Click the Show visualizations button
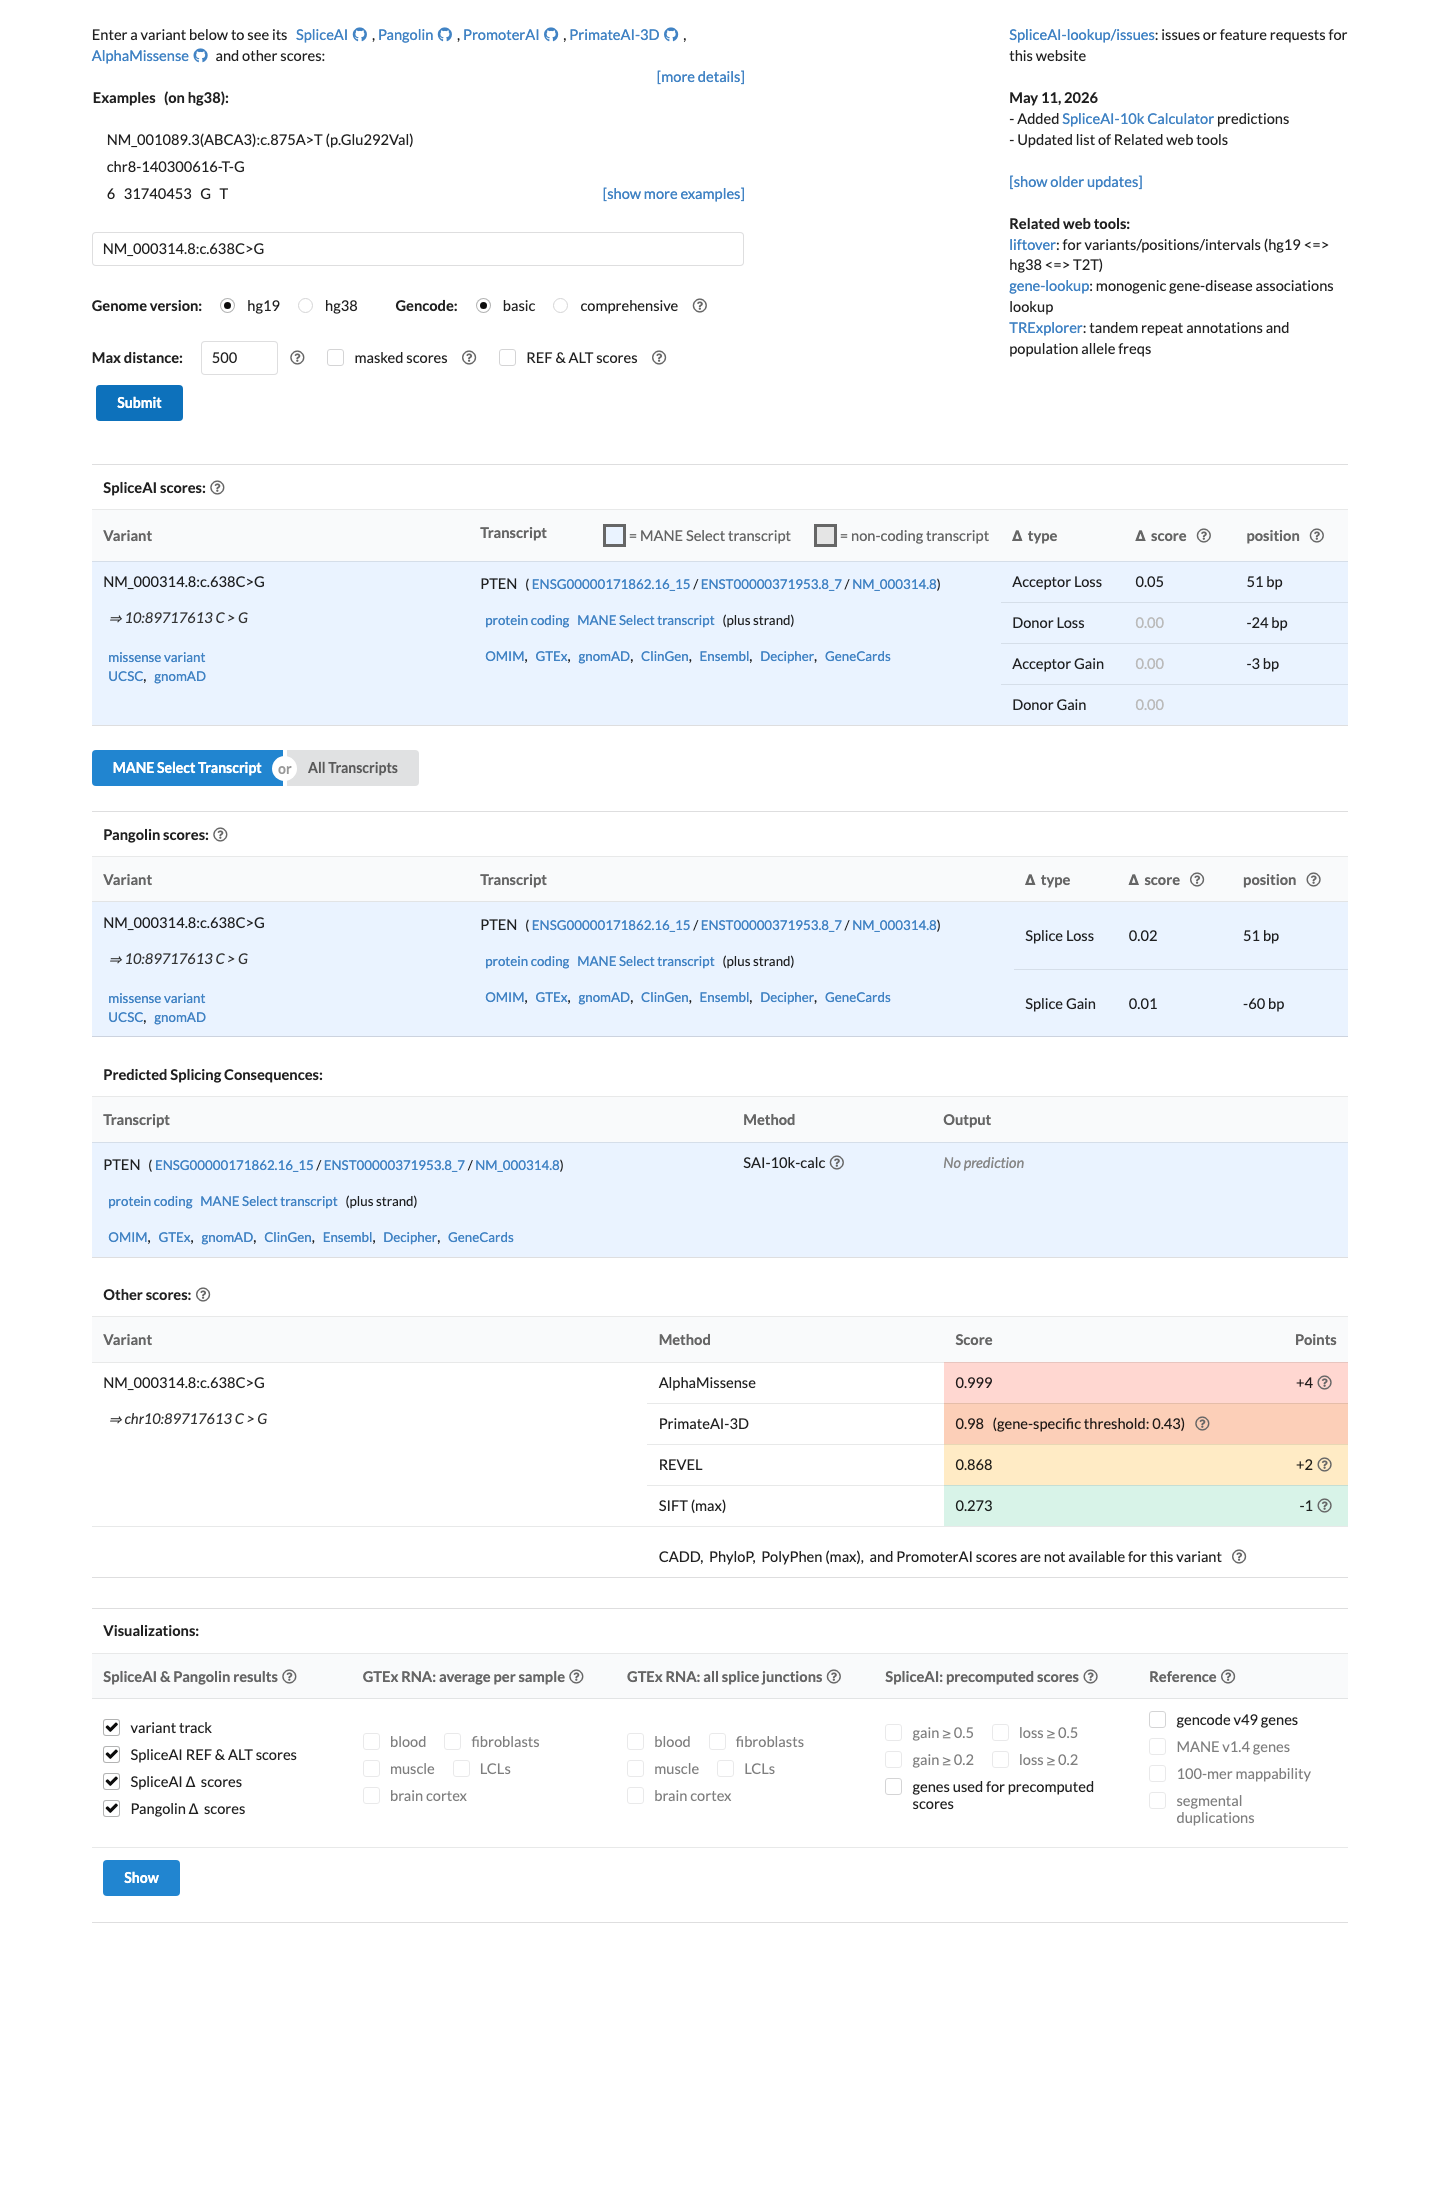The image size is (1454, 2200). pos(141,1878)
